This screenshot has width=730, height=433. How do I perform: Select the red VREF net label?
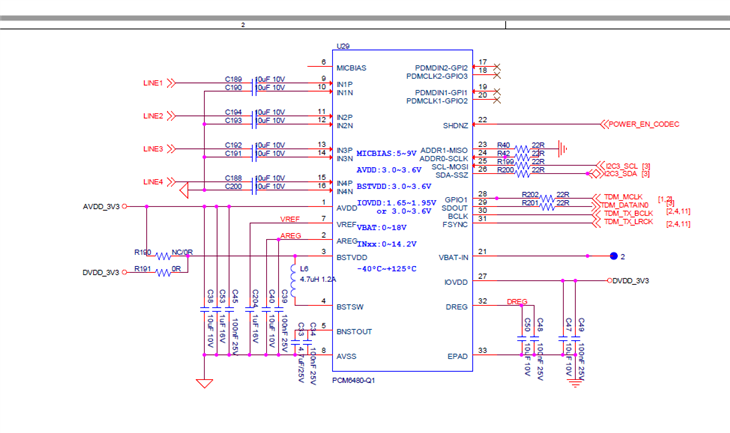point(290,219)
